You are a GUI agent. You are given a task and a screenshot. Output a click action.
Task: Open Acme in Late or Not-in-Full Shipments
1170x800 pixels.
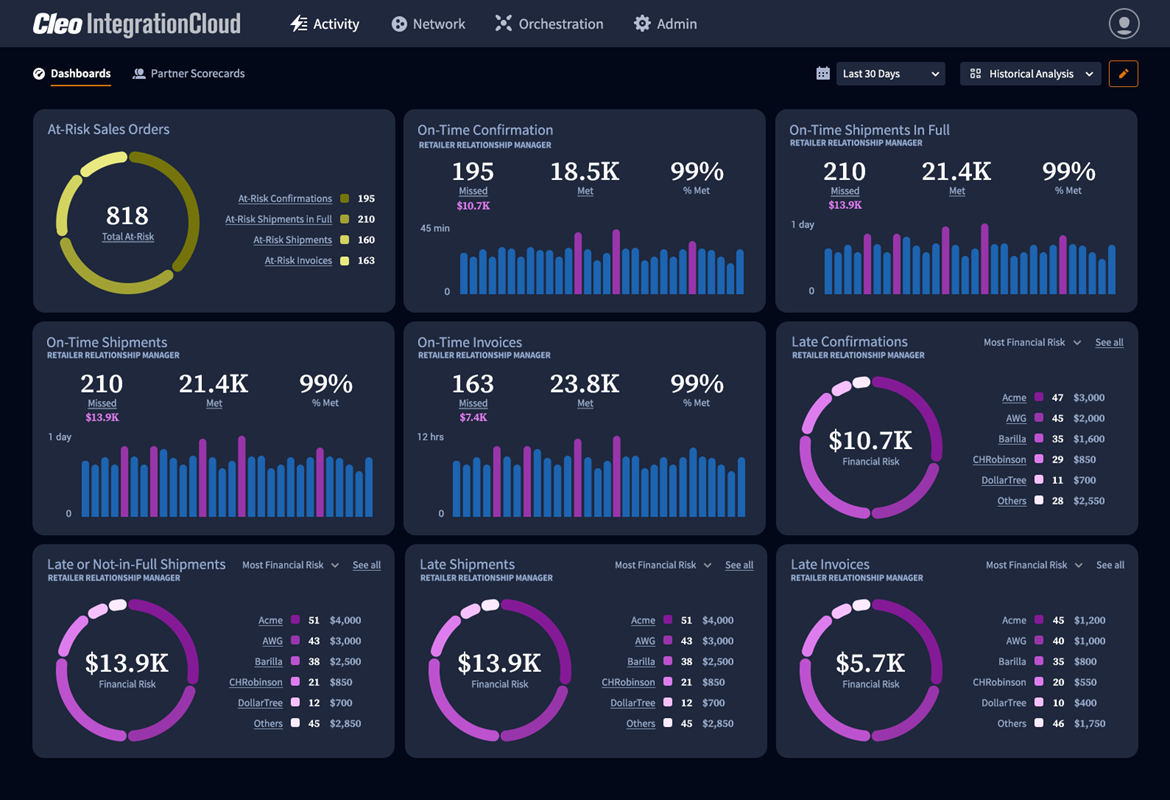coord(270,620)
